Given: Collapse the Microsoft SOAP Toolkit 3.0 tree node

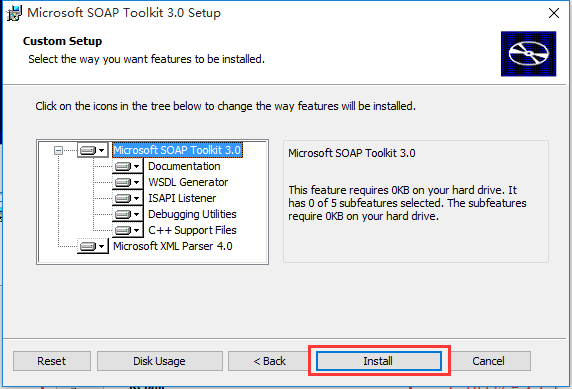Looking at the screenshot, I should coord(58,150).
